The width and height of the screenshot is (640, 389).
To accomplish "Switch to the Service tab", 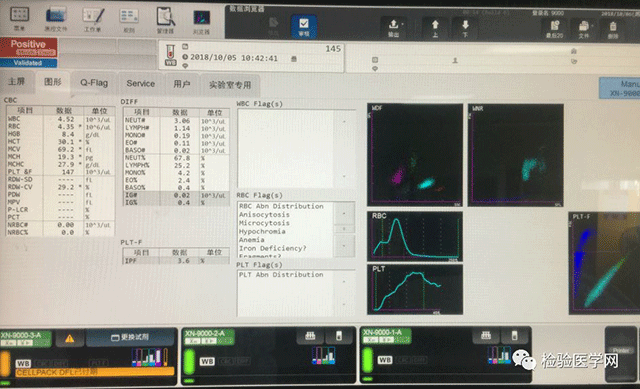I will (x=140, y=84).
